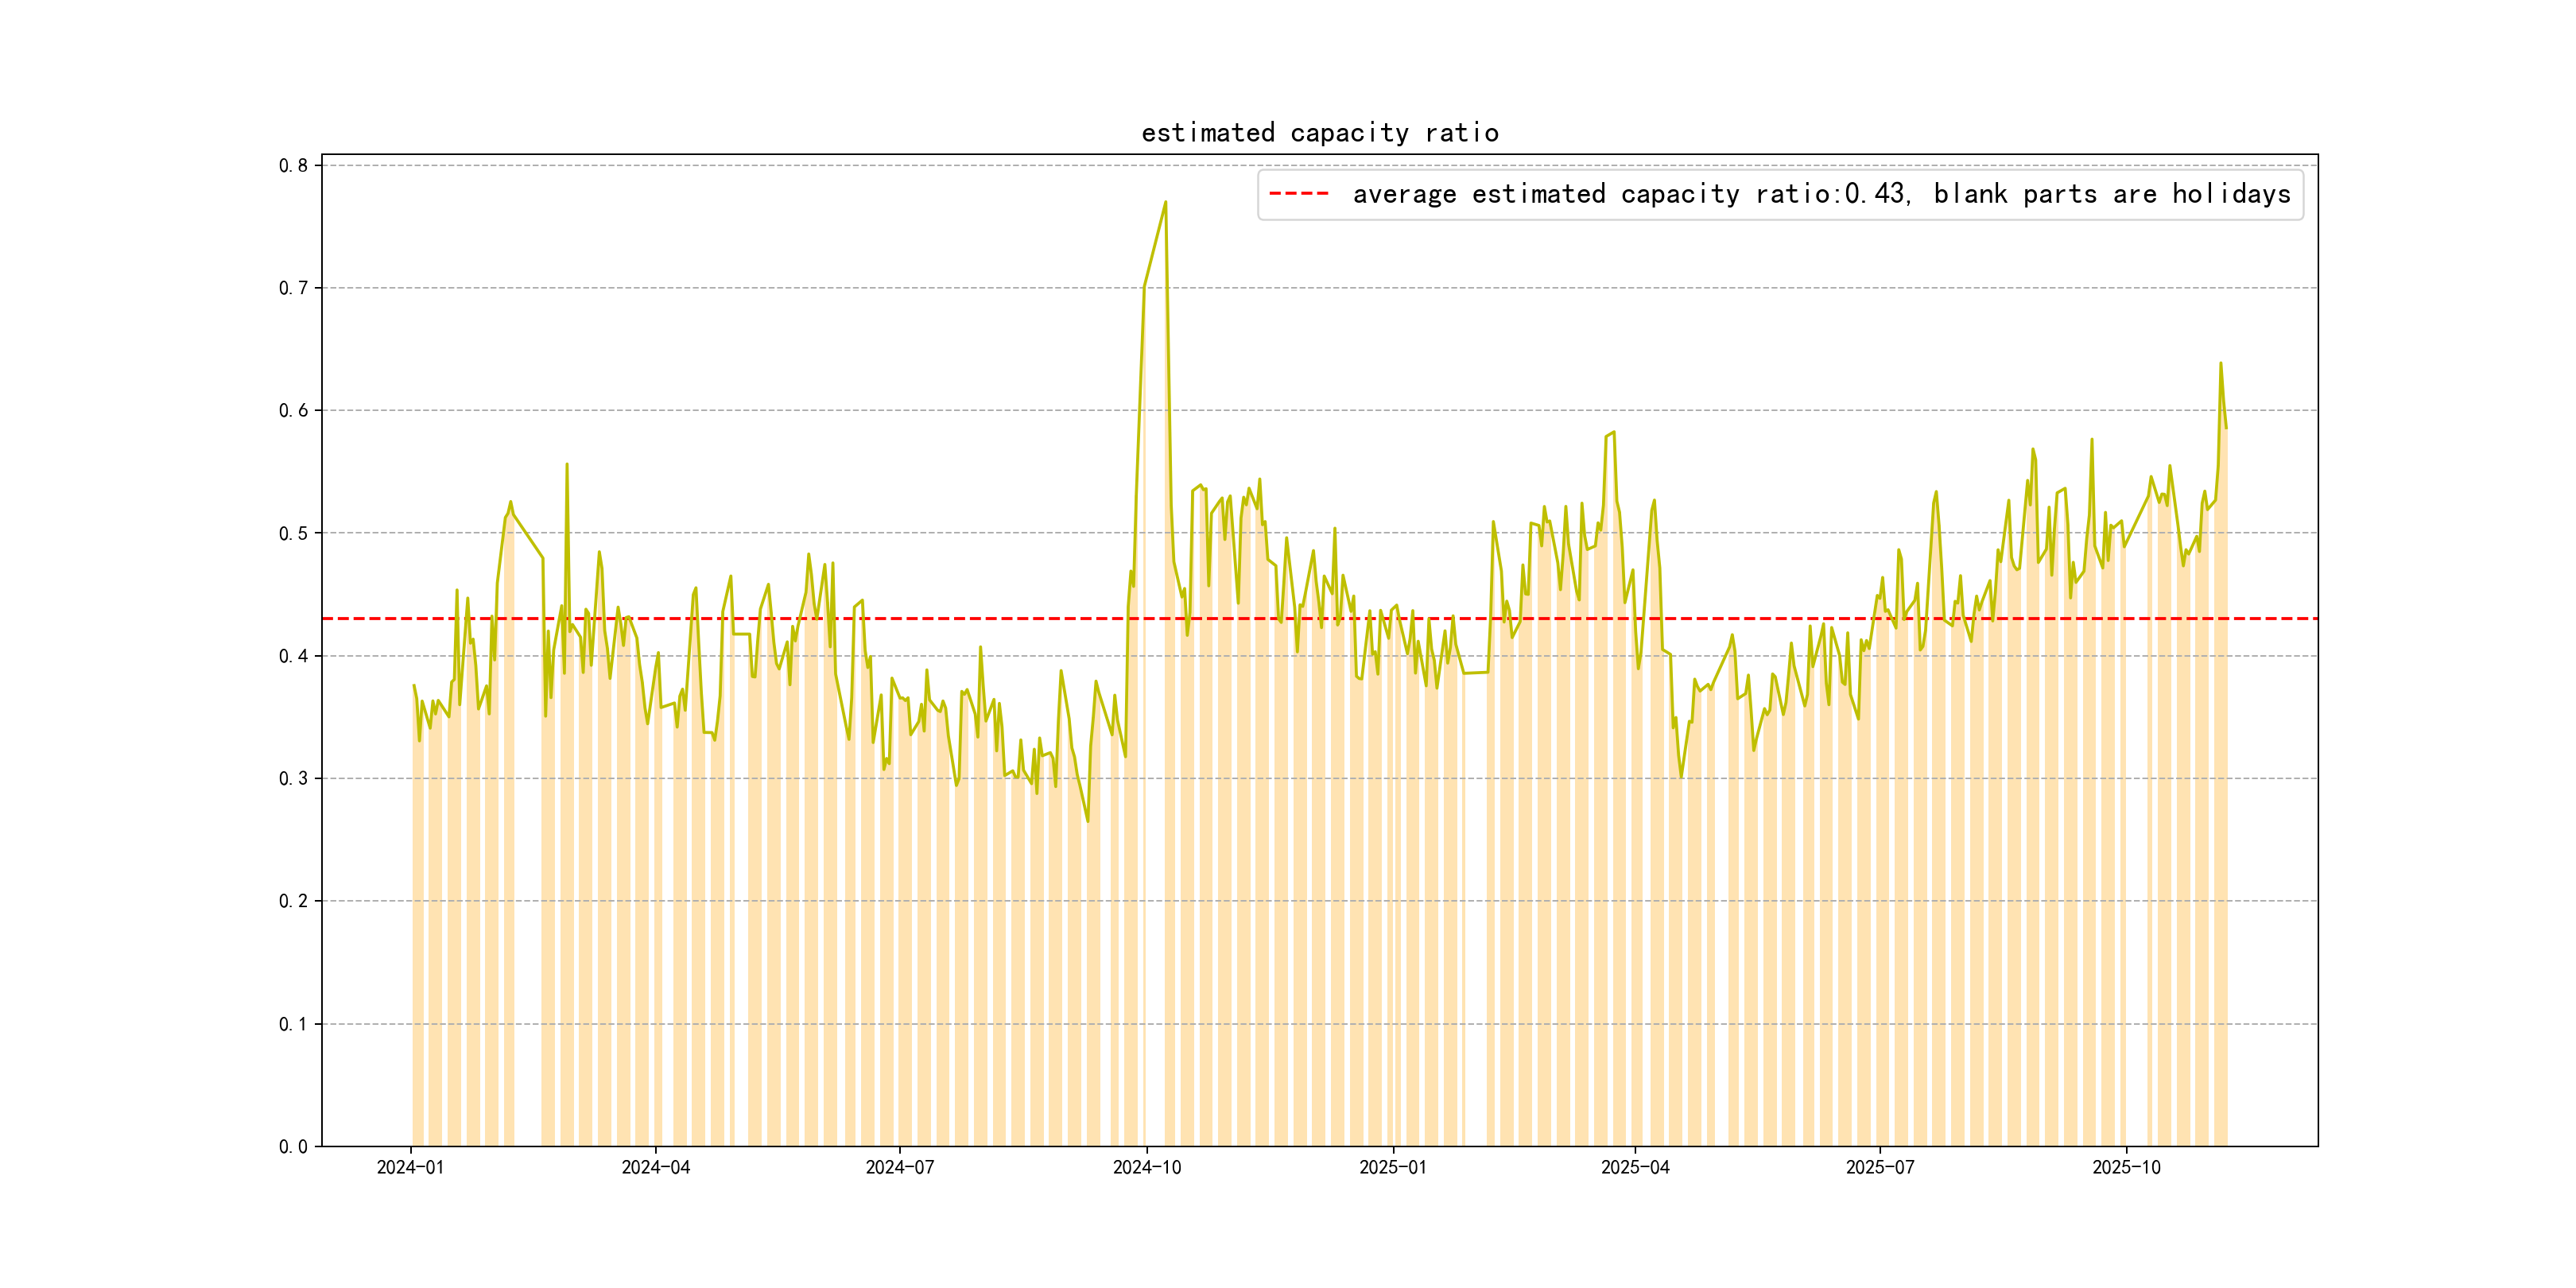Image resolution: width=2576 pixels, height=1288 pixels.
Task: Click the 2024-01 x-axis tick label
Action: coord(410,1167)
